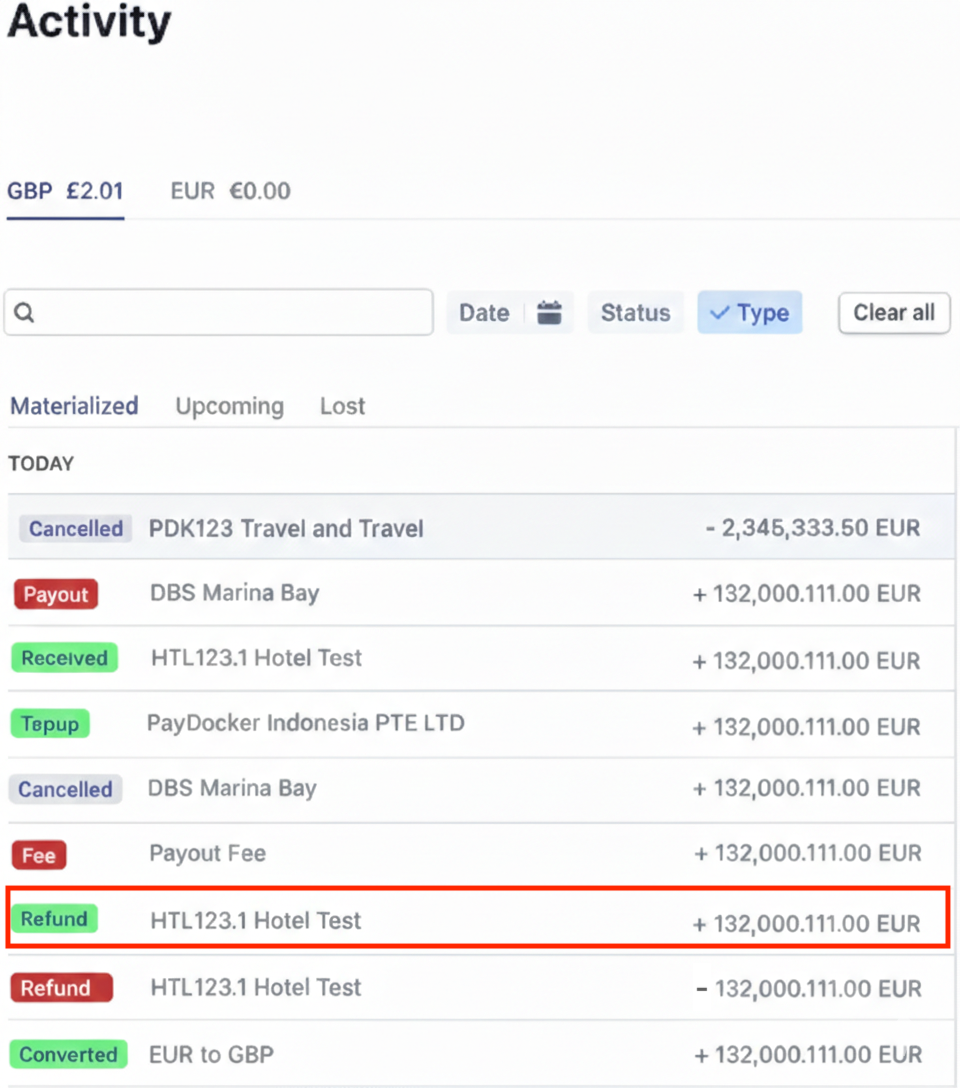The height and width of the screenshot is (1088, 960).
Task: Switch to the Upcoming tab
Action: pyautogui.click(x=229, y=406)
